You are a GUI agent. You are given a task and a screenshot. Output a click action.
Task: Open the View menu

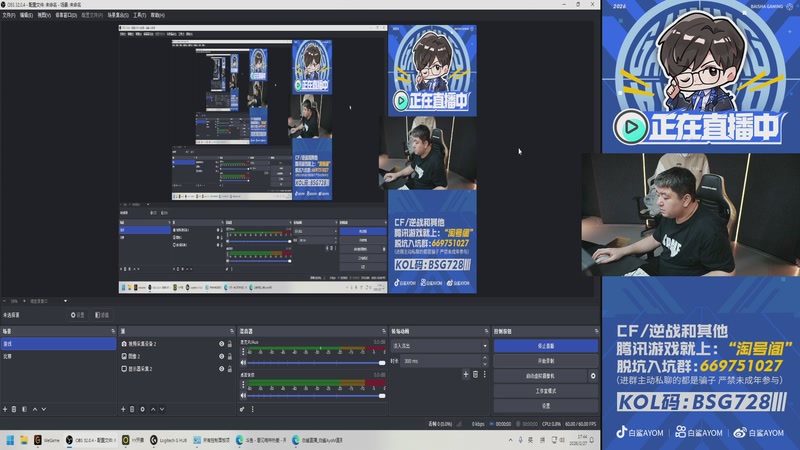pos(44,15)
